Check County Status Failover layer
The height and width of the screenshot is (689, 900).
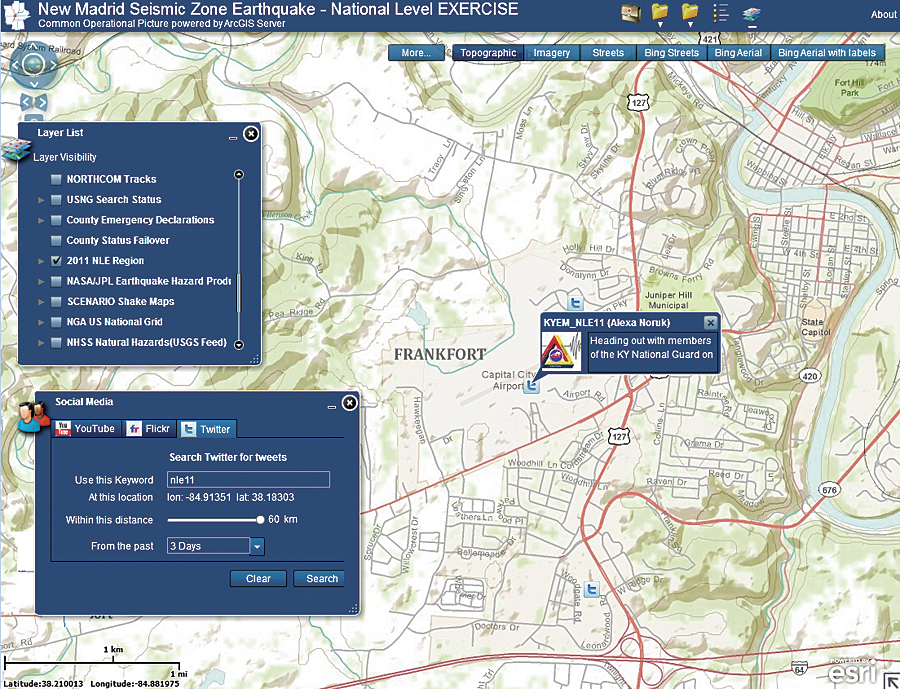(56, 241)
